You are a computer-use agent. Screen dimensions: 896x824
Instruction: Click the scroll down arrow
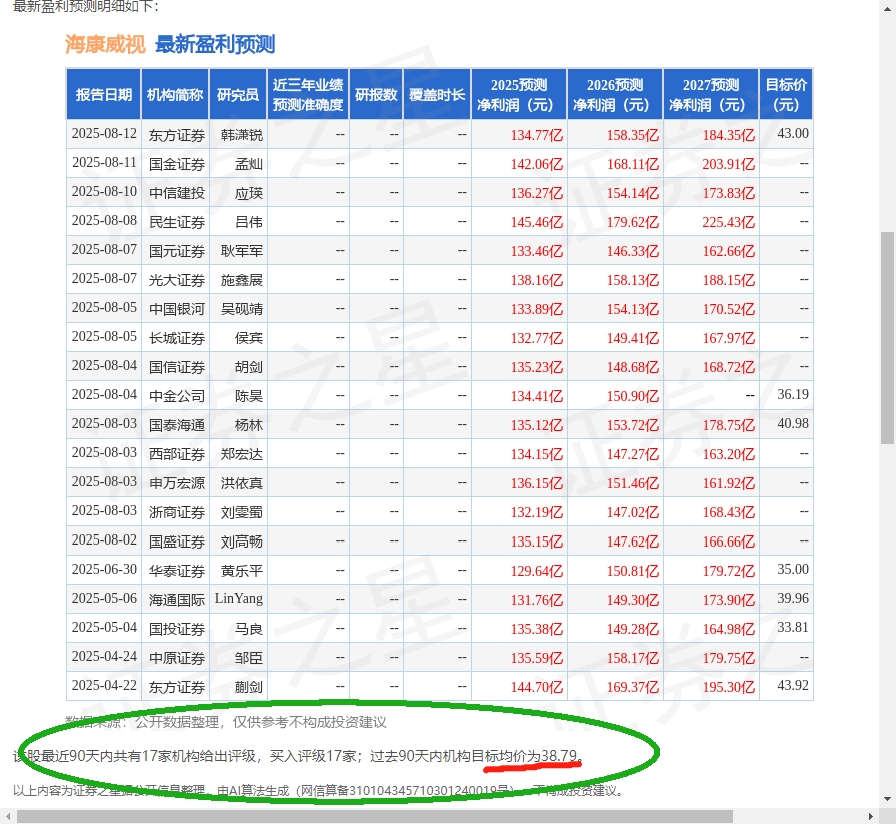pos(887,799)
